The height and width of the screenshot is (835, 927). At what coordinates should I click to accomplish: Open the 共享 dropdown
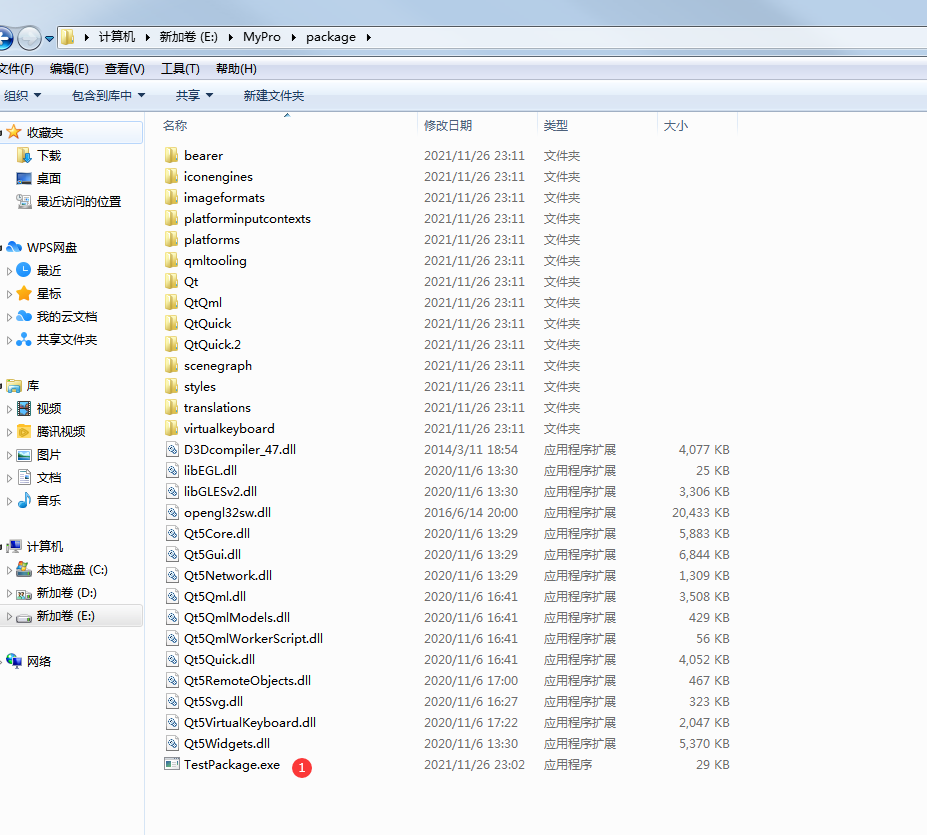click(x=195, y=95)
